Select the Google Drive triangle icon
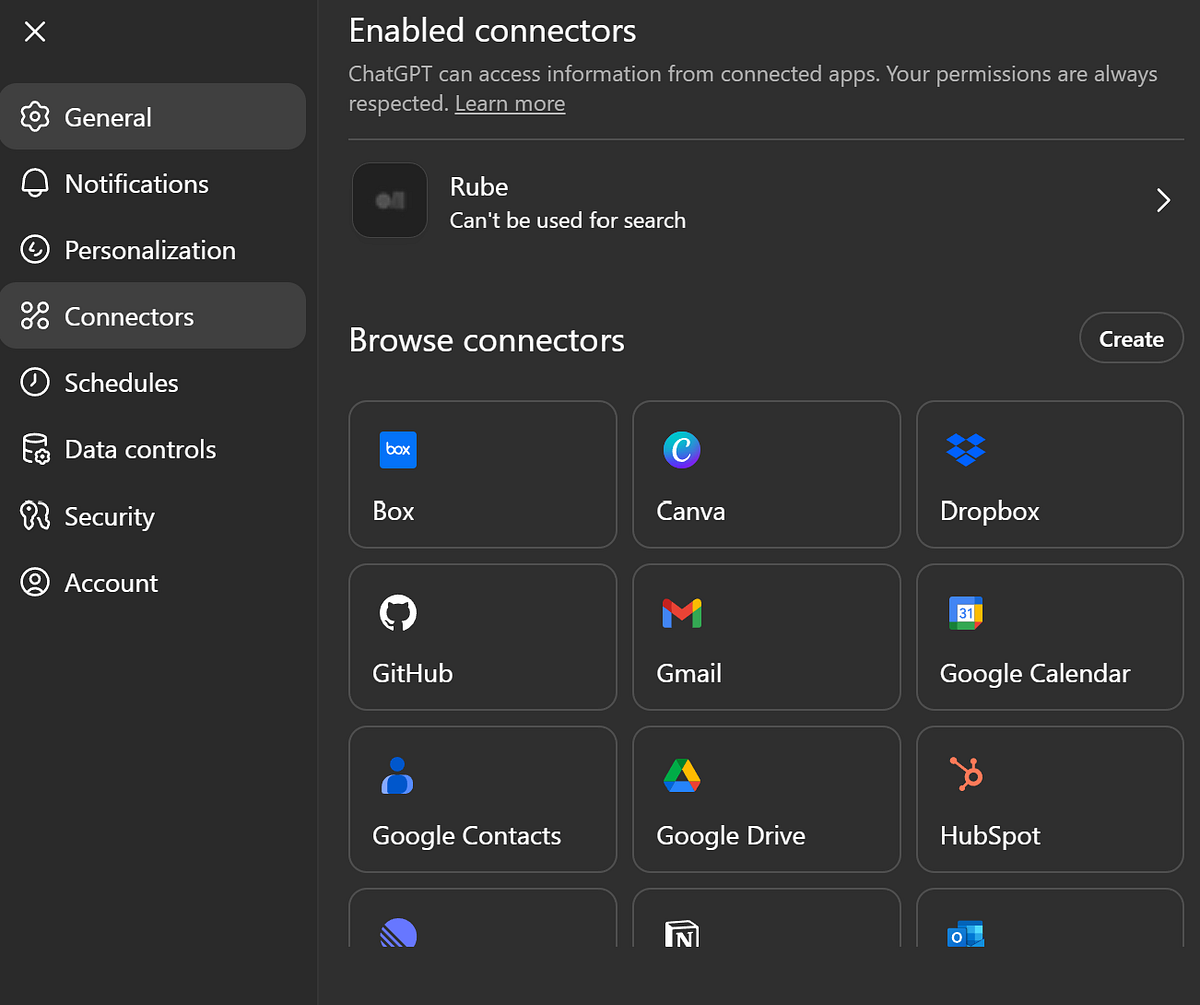 coord(682,775)
